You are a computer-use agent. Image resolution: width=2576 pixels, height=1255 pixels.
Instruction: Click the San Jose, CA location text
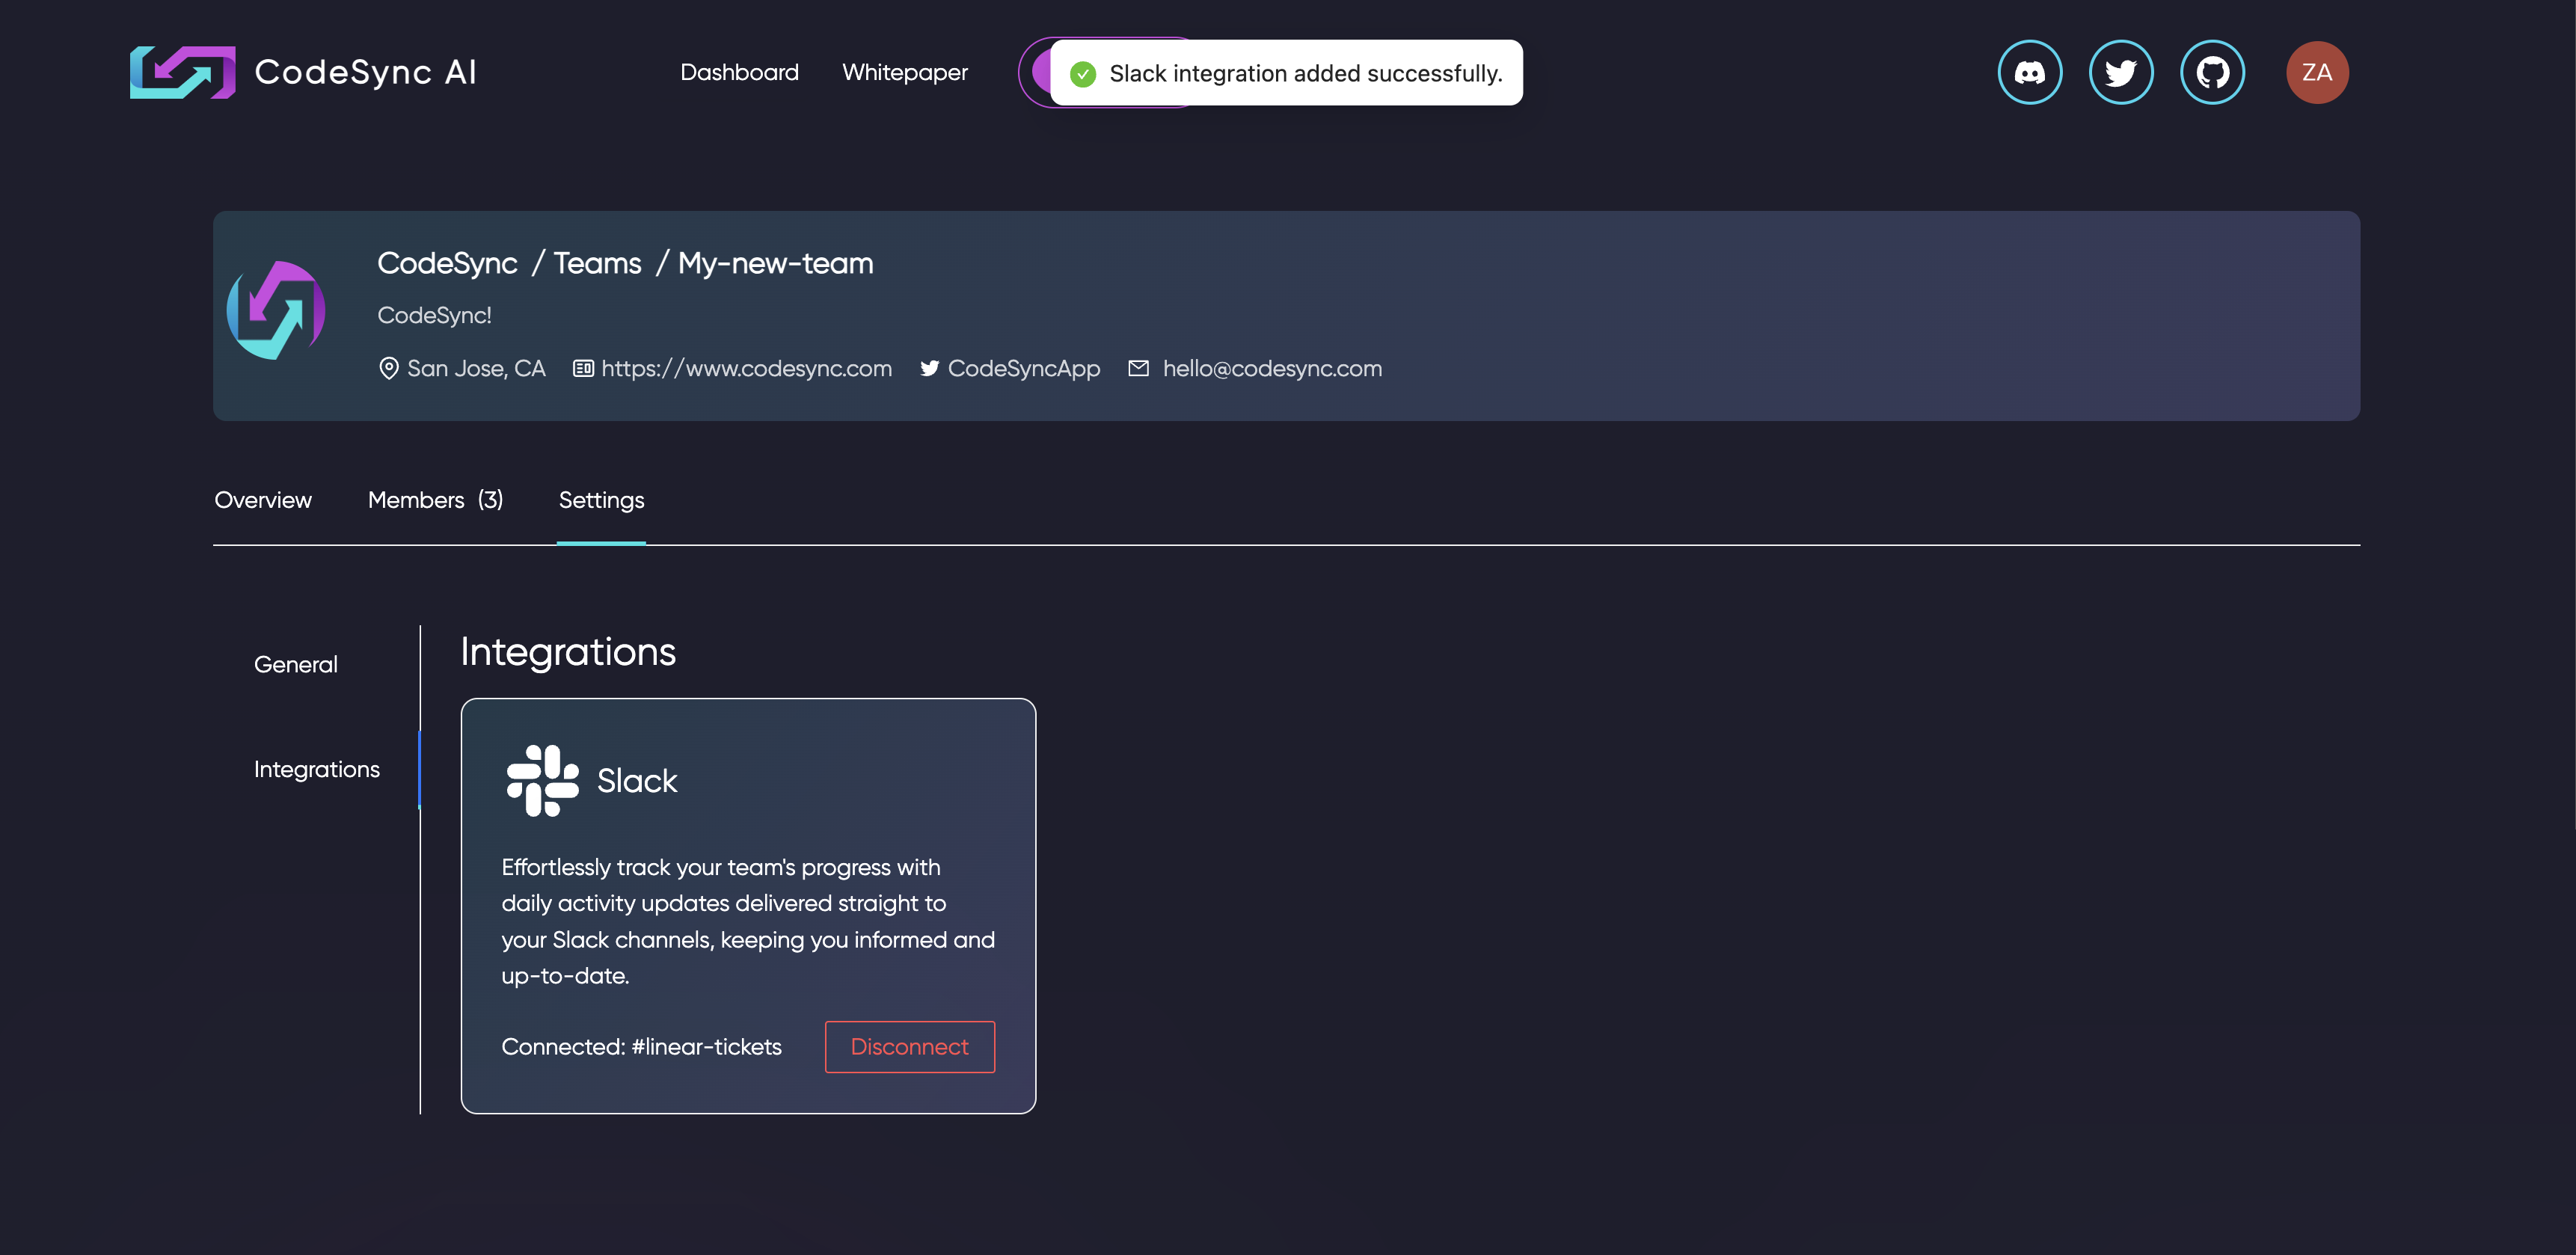pyautogui.click(x=476, y=368)
